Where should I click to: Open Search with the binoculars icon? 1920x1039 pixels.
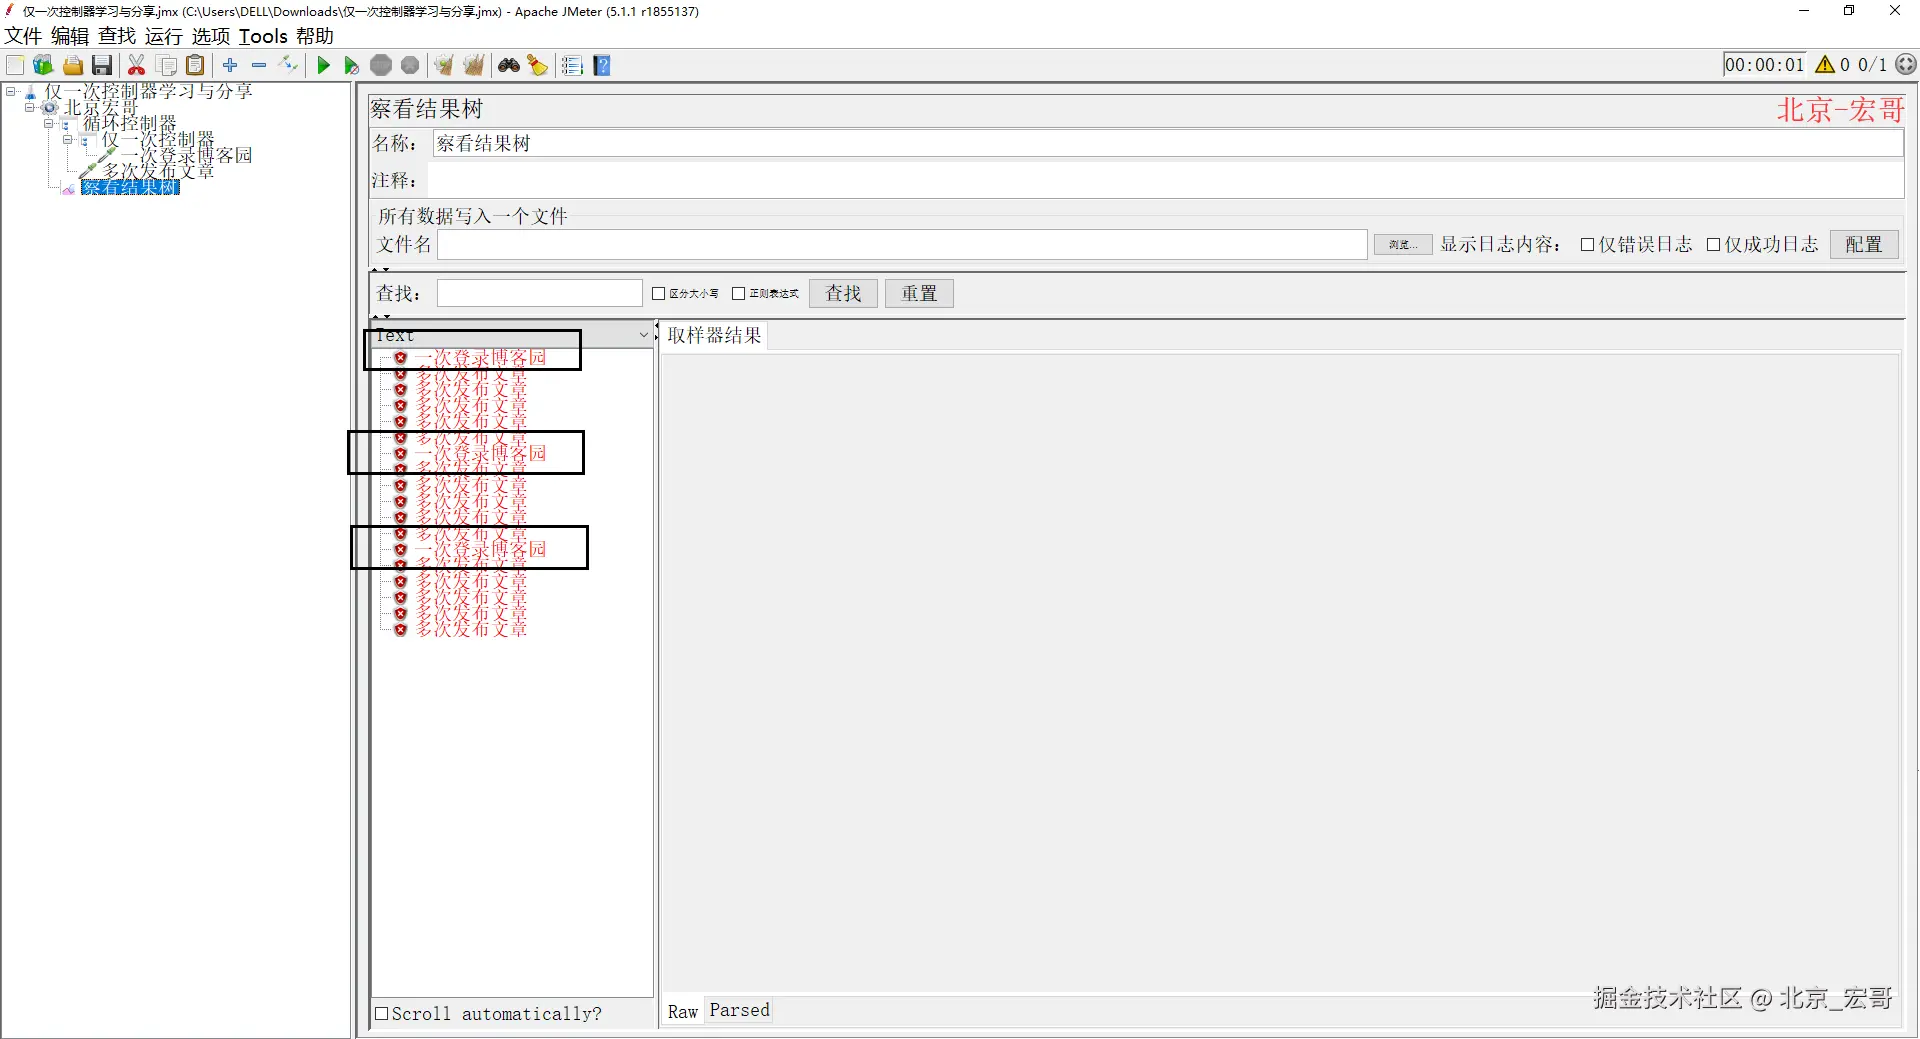point(509,66)
